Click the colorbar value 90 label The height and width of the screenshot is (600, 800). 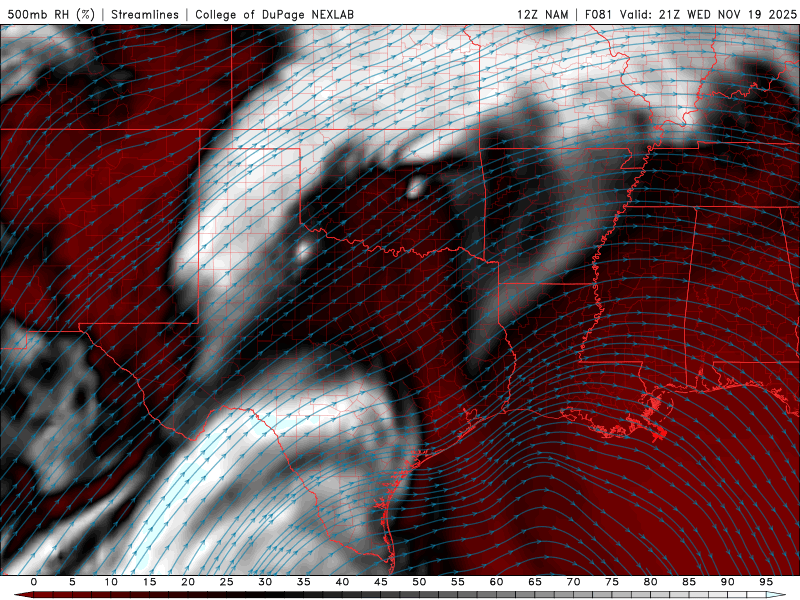point(727,582)
